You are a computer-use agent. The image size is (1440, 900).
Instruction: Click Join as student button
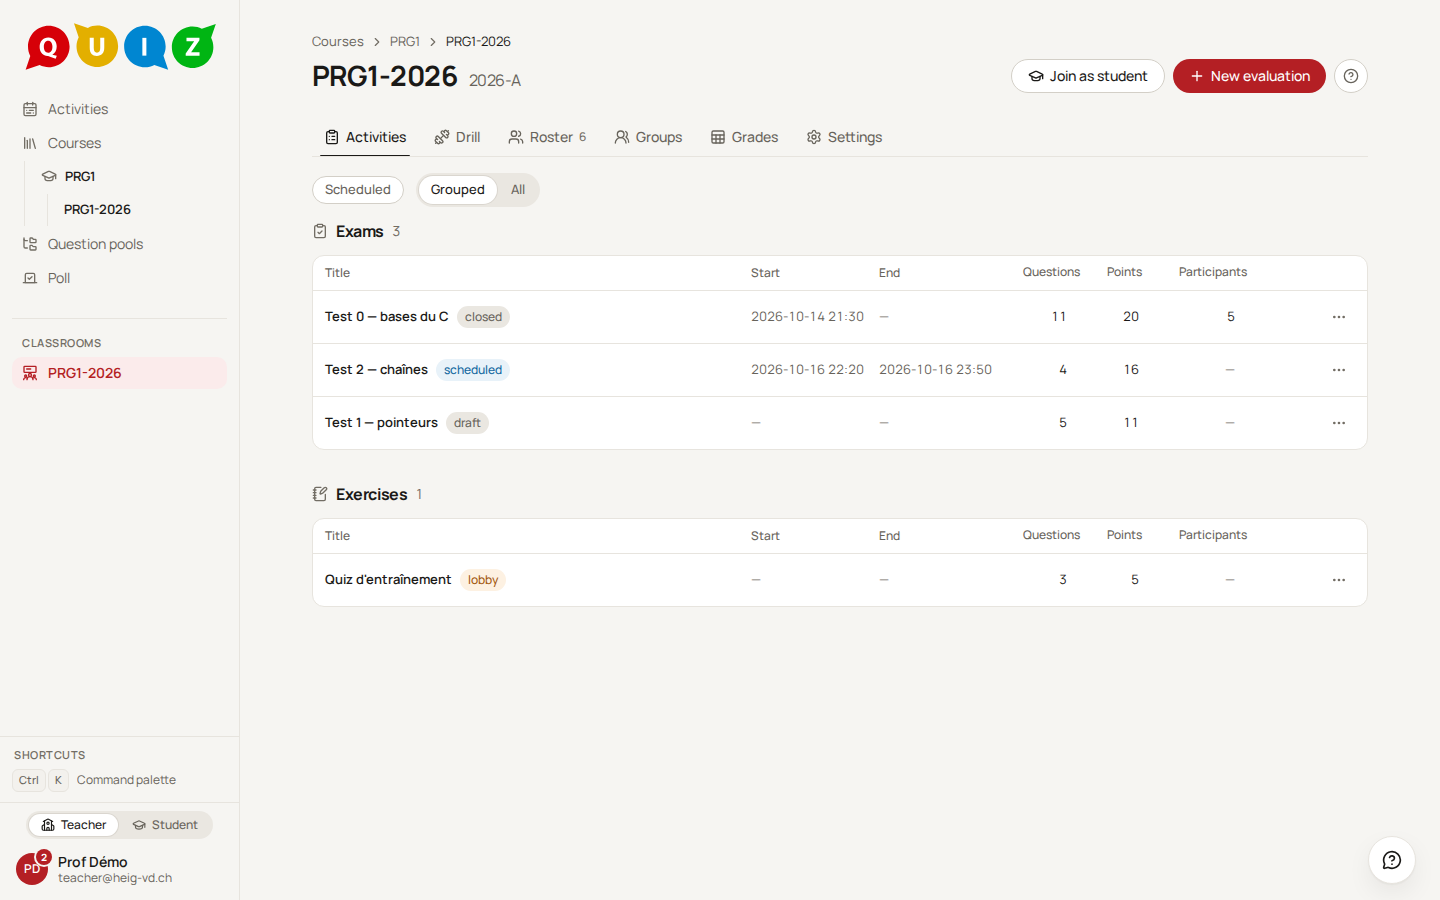[1088, 76]
